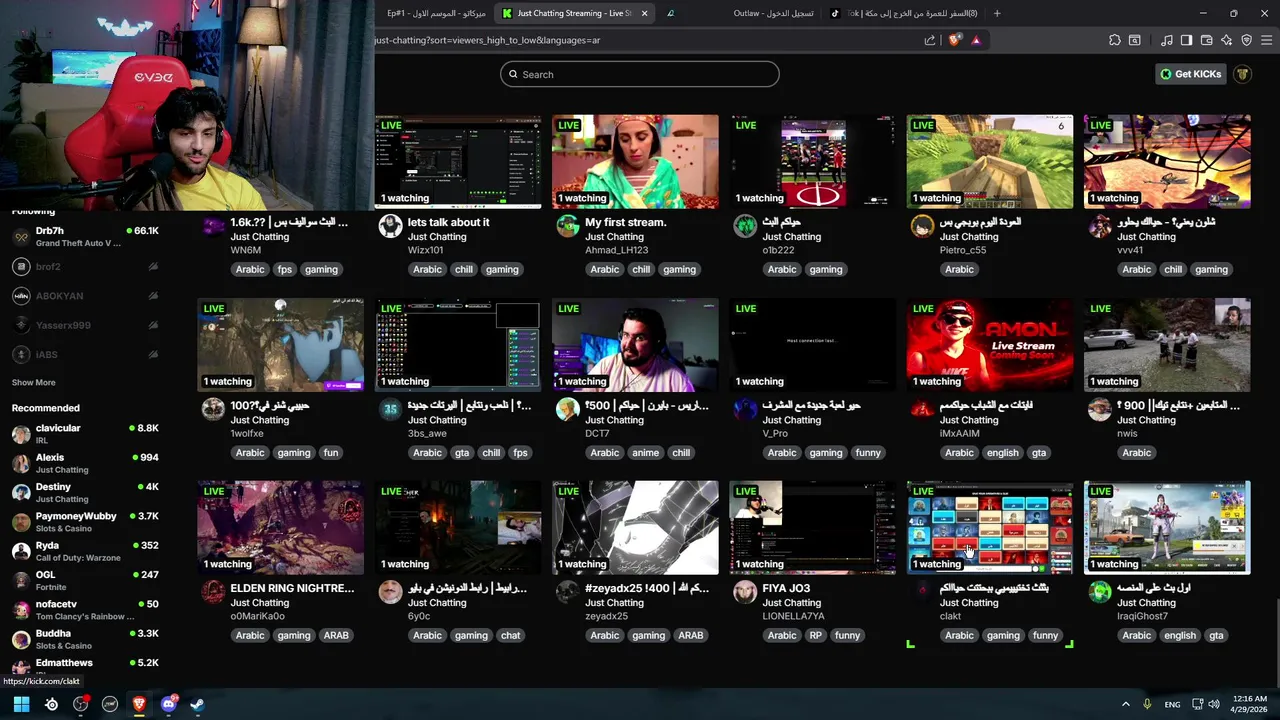Toggle the browser sidebar panel icon
The image size is (1280, 720).
point(1186,40)
